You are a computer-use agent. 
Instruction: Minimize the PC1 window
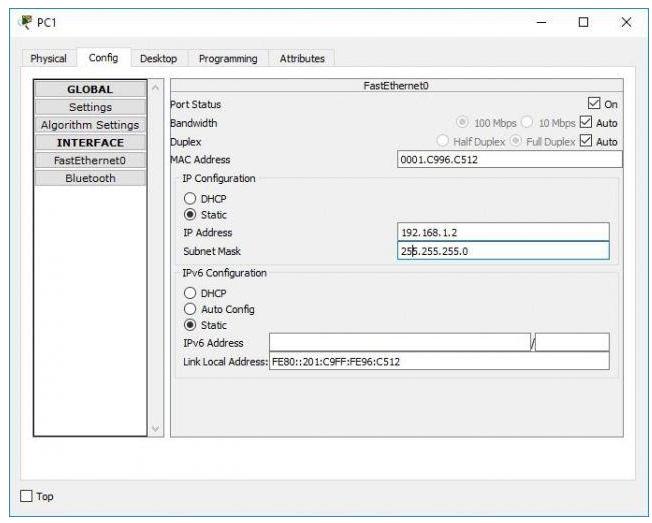(x=541, y=22)
